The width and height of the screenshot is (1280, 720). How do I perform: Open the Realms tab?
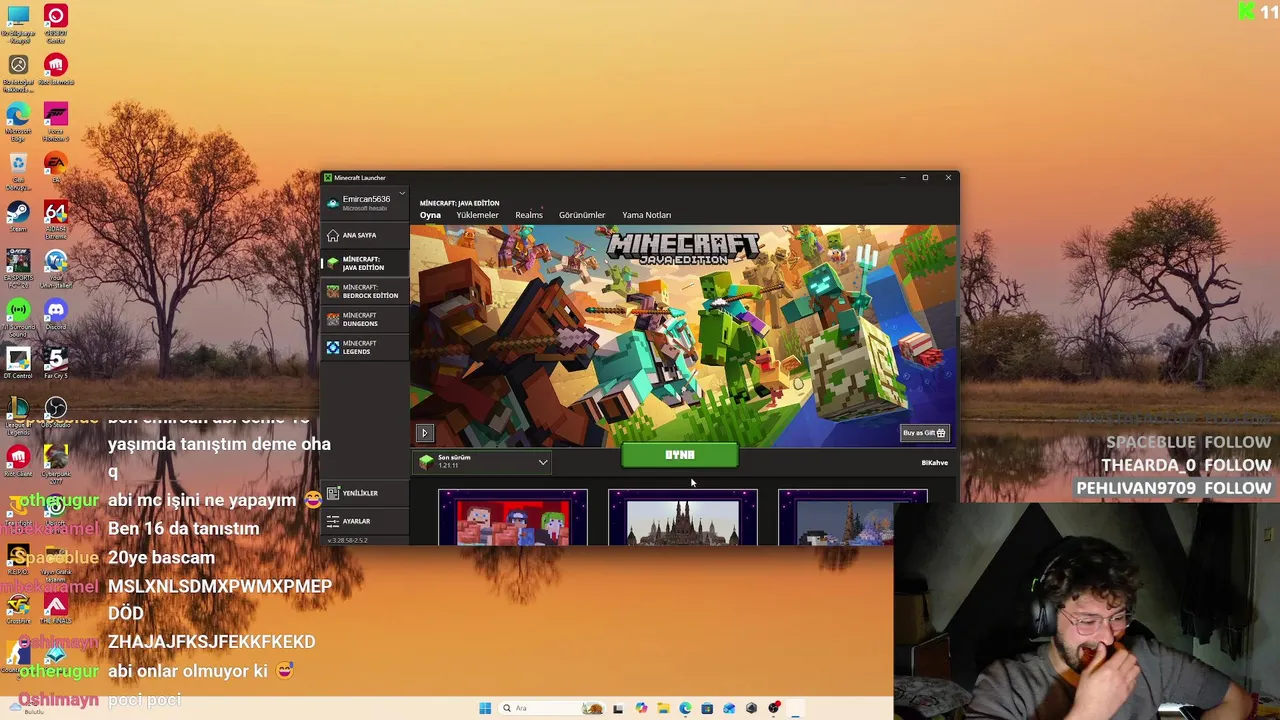pyautogui.click(x=529, y=215)
